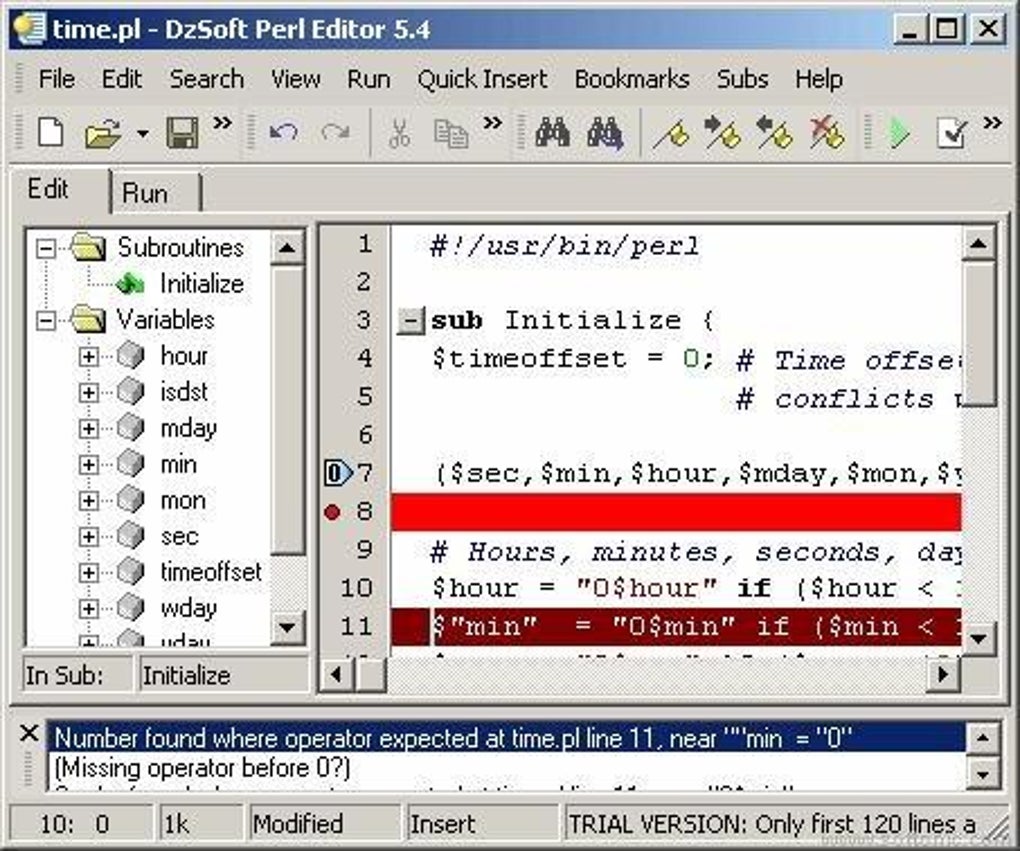The width and height of the screenshot is (1020, 851).
Task: Expand the mon variable node
Action: pyautogui.click(x=88, y=500)
